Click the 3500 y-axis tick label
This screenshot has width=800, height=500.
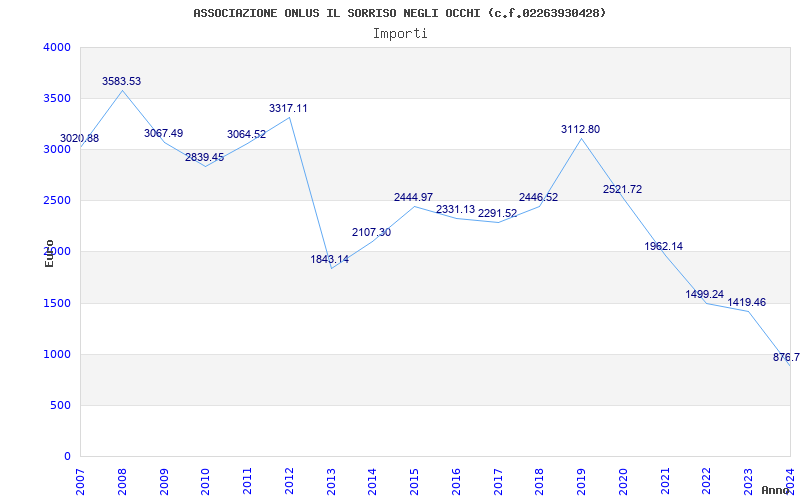coord(57,98)
